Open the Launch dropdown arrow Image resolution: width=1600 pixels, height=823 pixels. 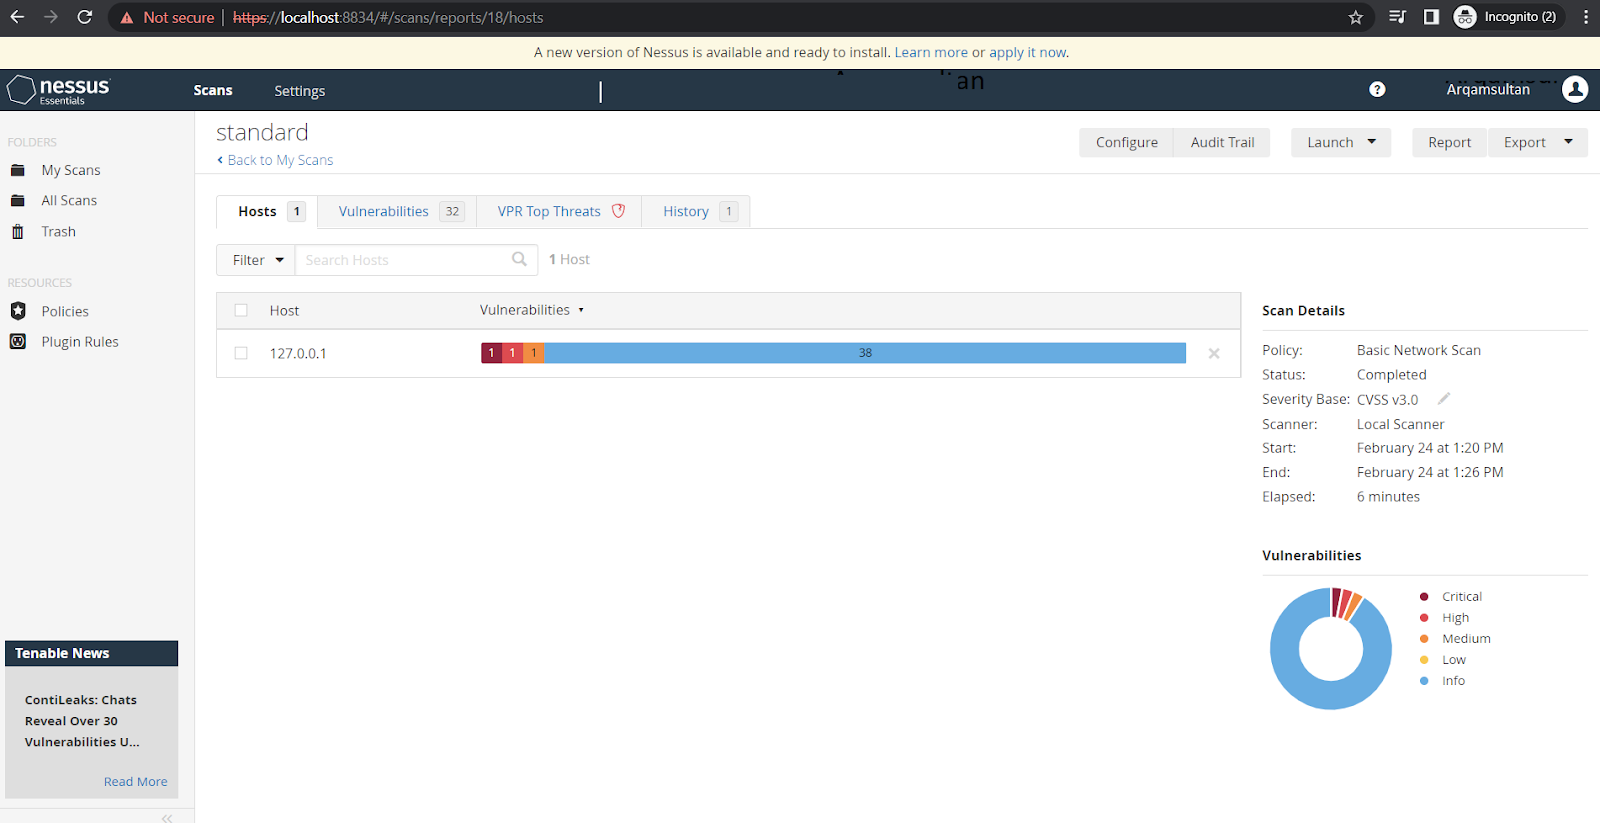1372,142
